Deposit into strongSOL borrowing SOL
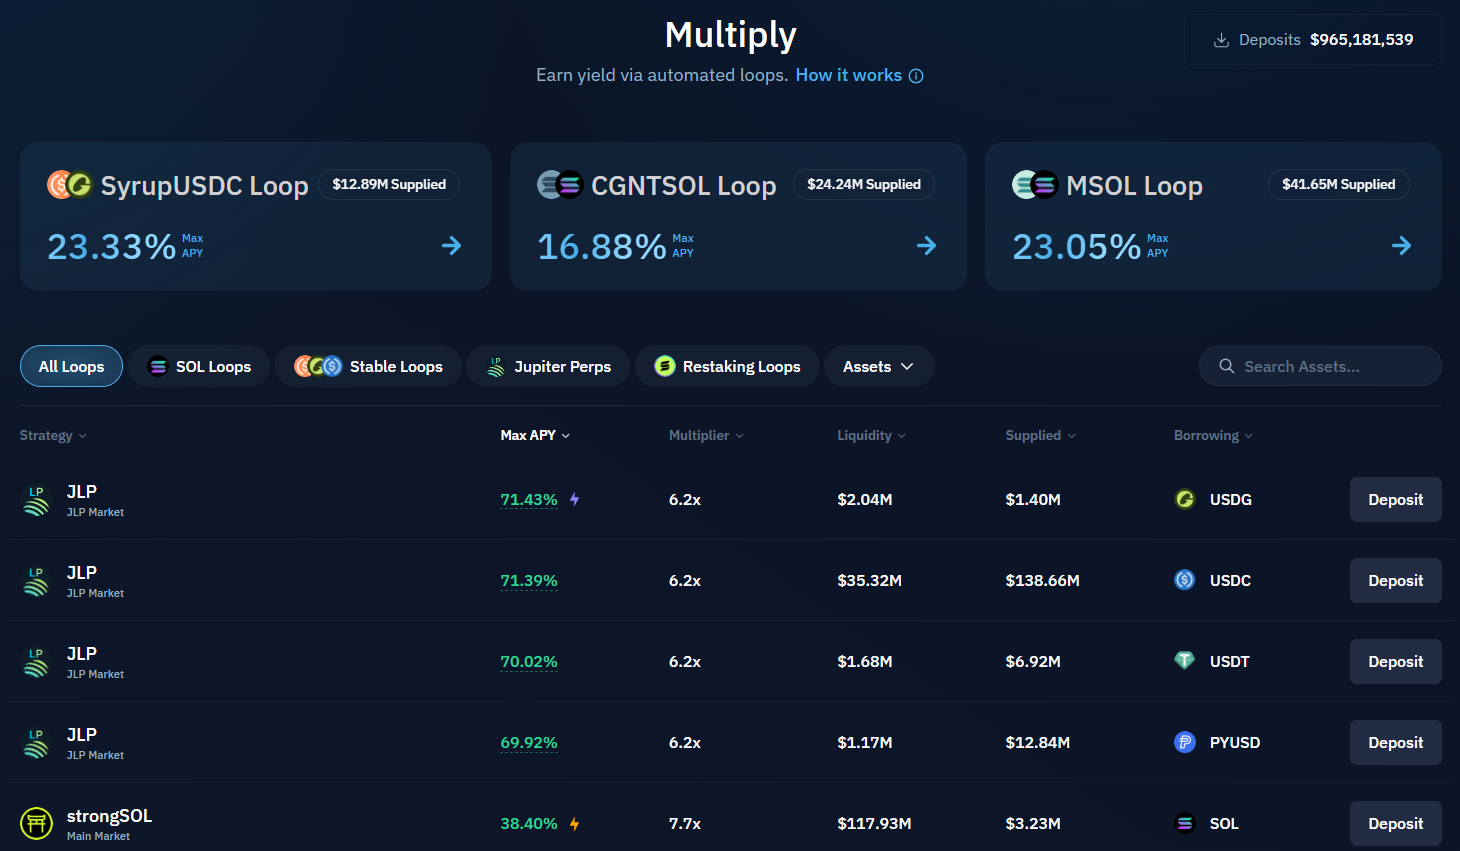This screenshot has width=1460, height=851. click(1396, 824)
